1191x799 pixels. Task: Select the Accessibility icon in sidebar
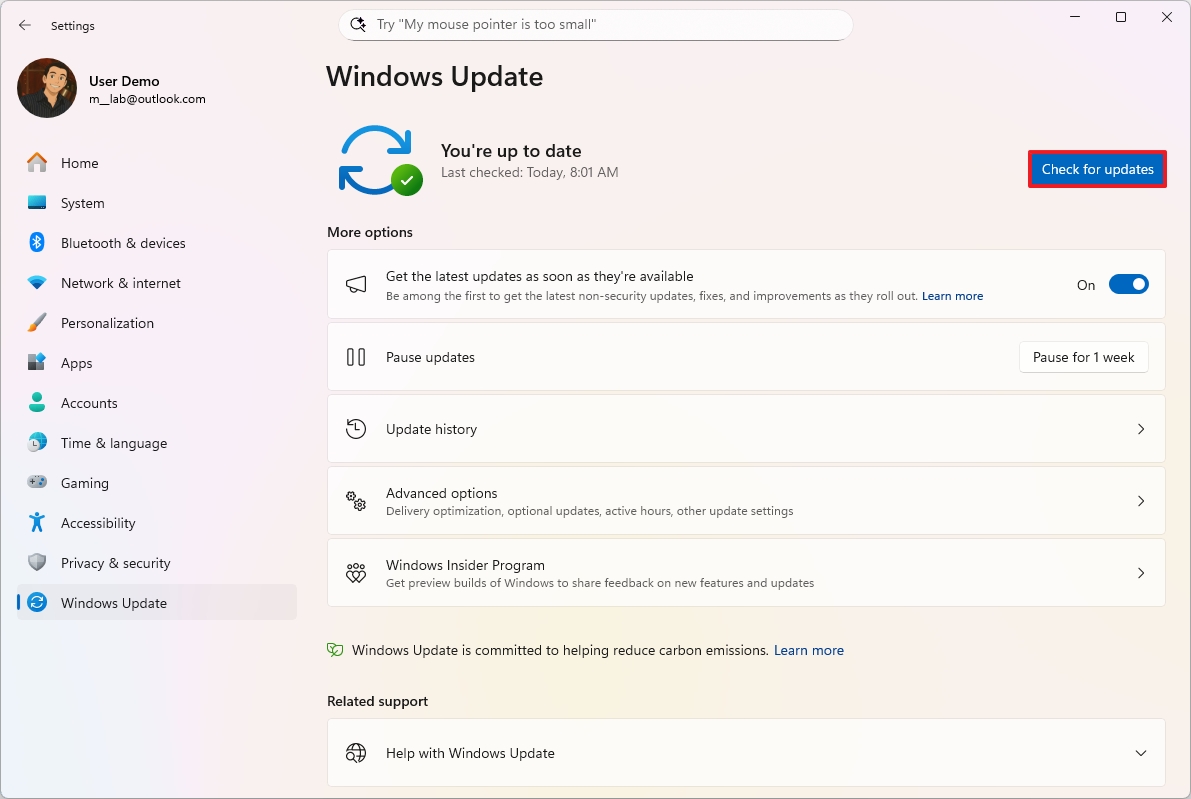click(36, 522)
